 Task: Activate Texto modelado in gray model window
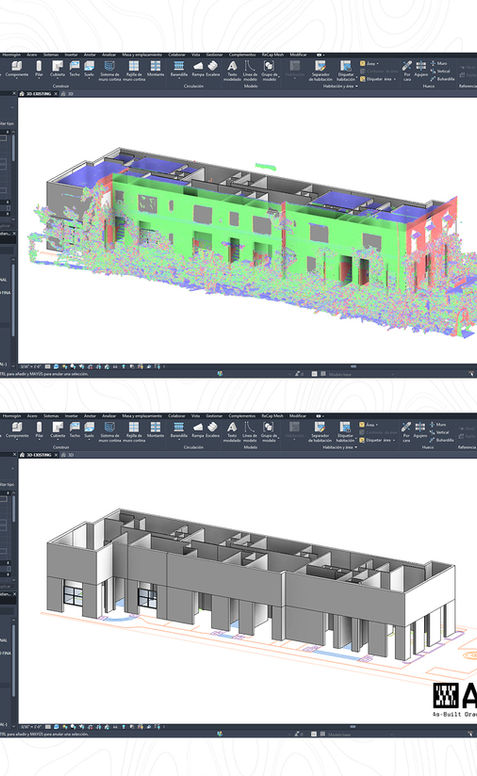(232, 432)
